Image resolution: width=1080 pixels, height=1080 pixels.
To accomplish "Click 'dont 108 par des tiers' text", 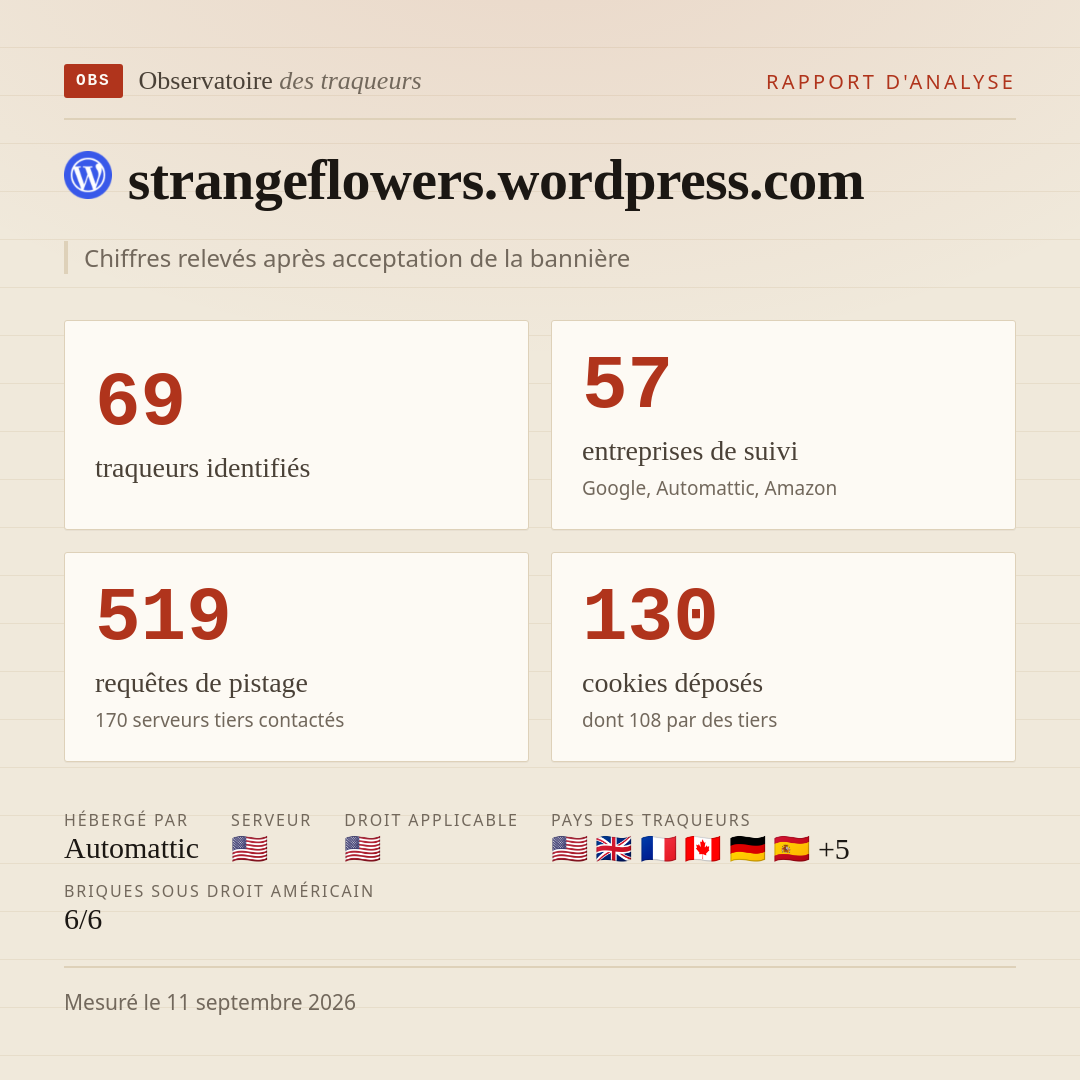I will (679, 720).
